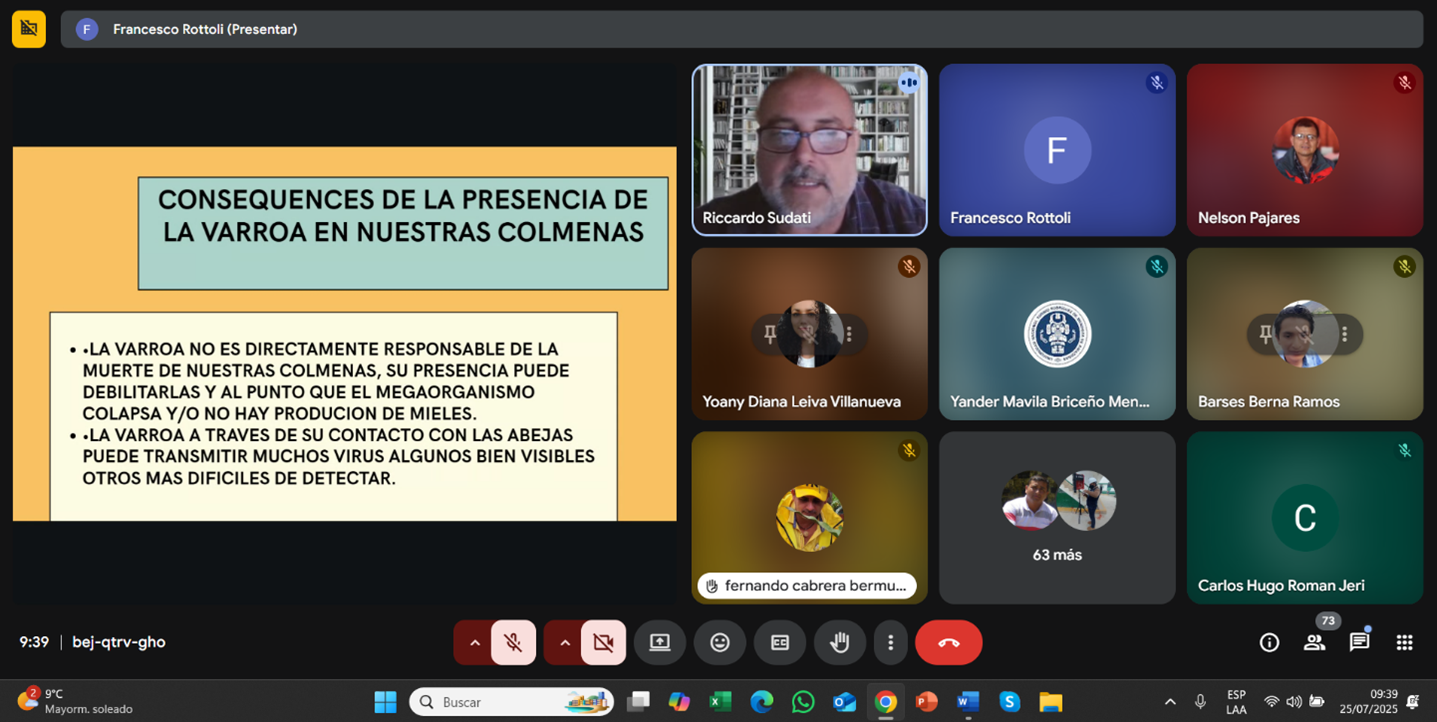Viewport: 1437px width, 722px height.
Task: Pin Yoany Diana Leiva Villanueva's tile
Action: tap(770, 334)
